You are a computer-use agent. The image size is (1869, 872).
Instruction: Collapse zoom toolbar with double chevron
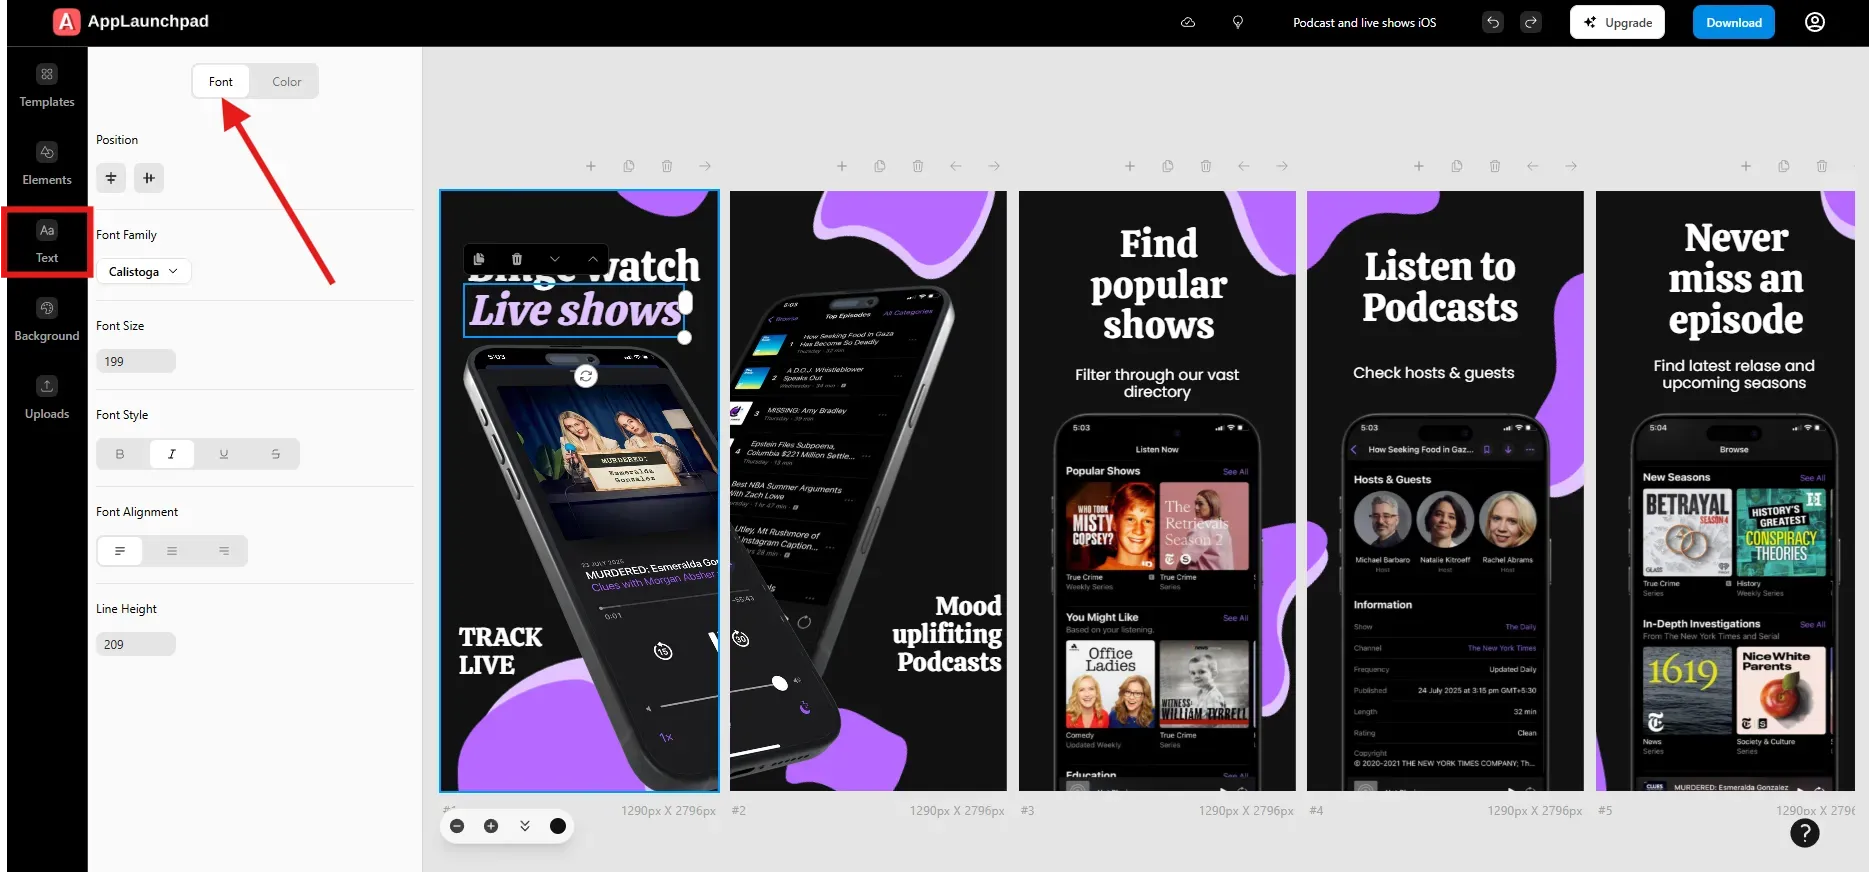coord(524,826)
